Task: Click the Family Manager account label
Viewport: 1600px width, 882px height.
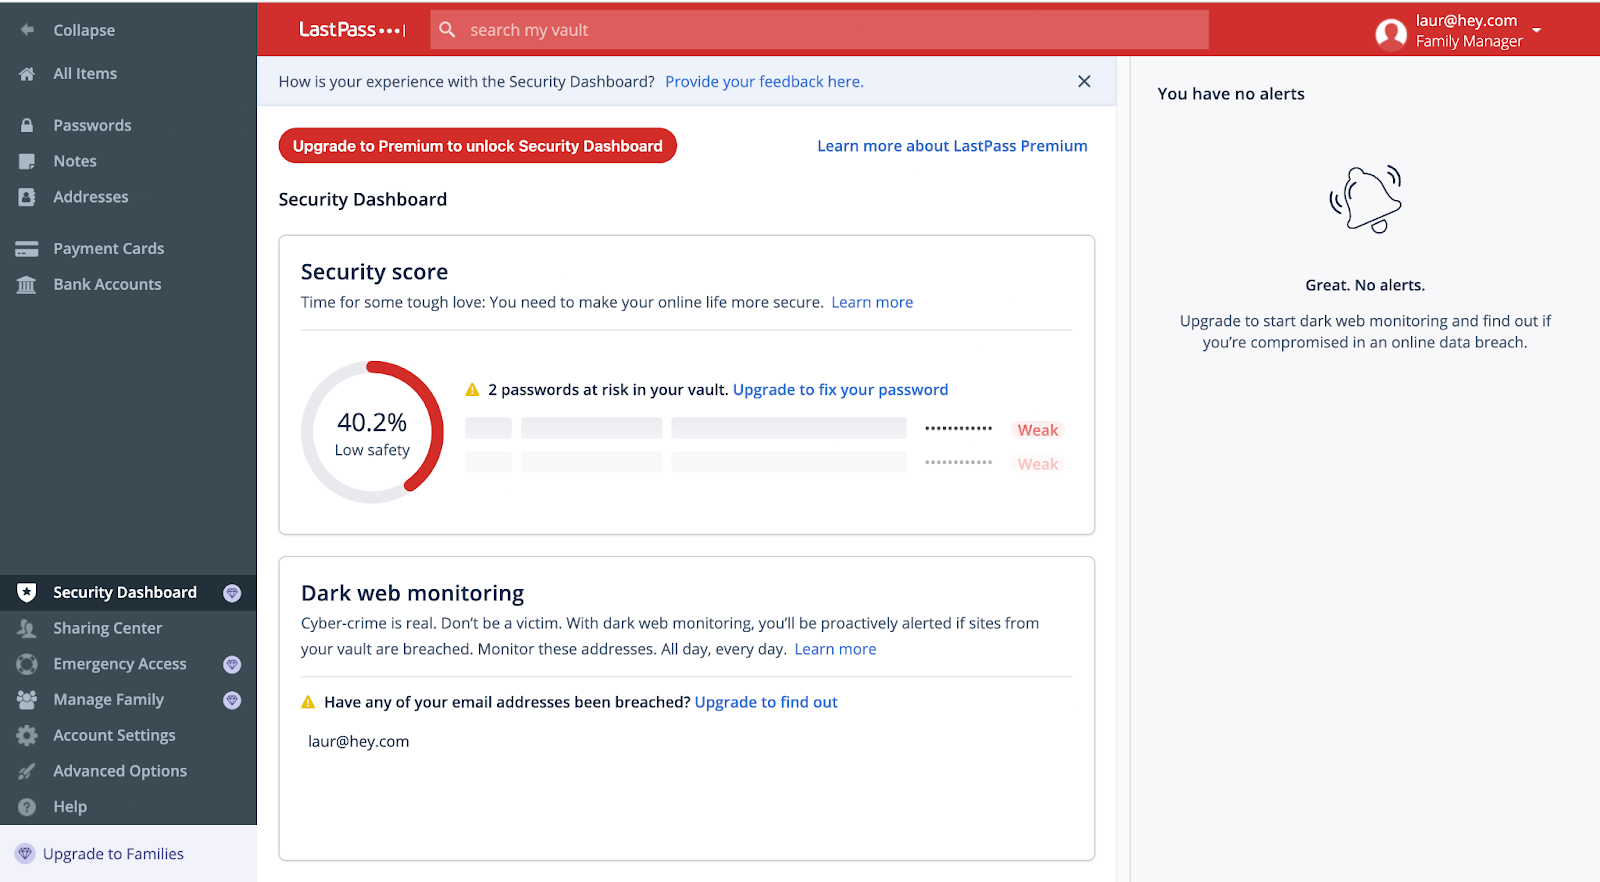Action: (1469, 42)
